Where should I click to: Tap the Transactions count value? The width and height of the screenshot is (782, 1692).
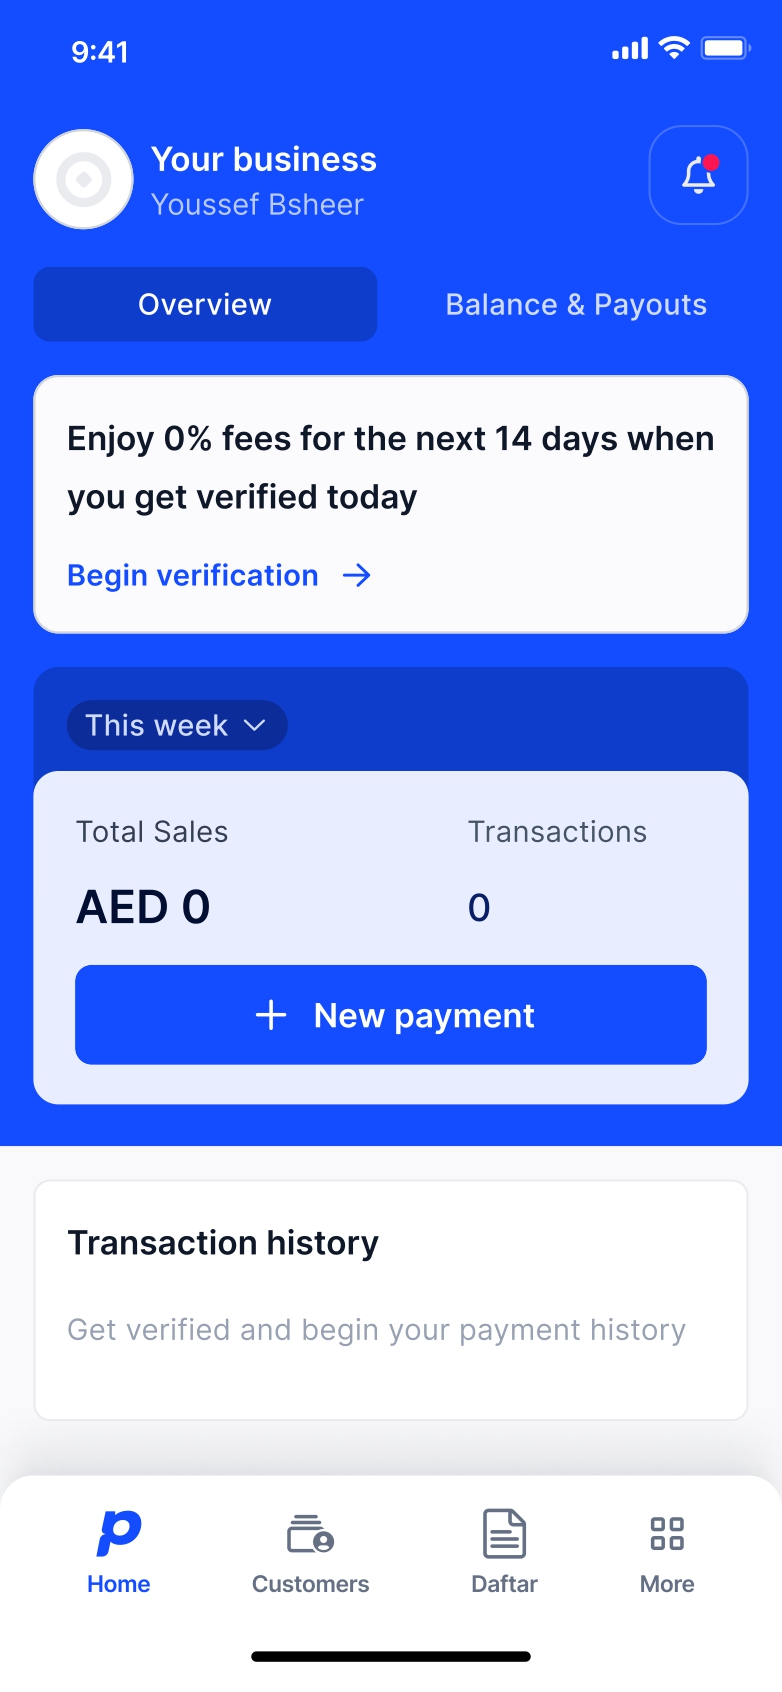coord(479,907)
